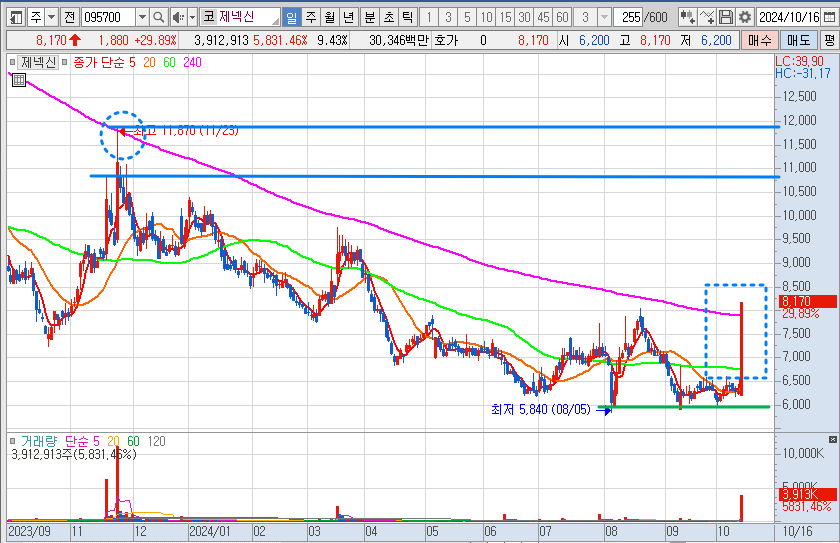Switch to 주 weekly chart period
This screenshot has width=840, height=543.
(x=311, y=18)
